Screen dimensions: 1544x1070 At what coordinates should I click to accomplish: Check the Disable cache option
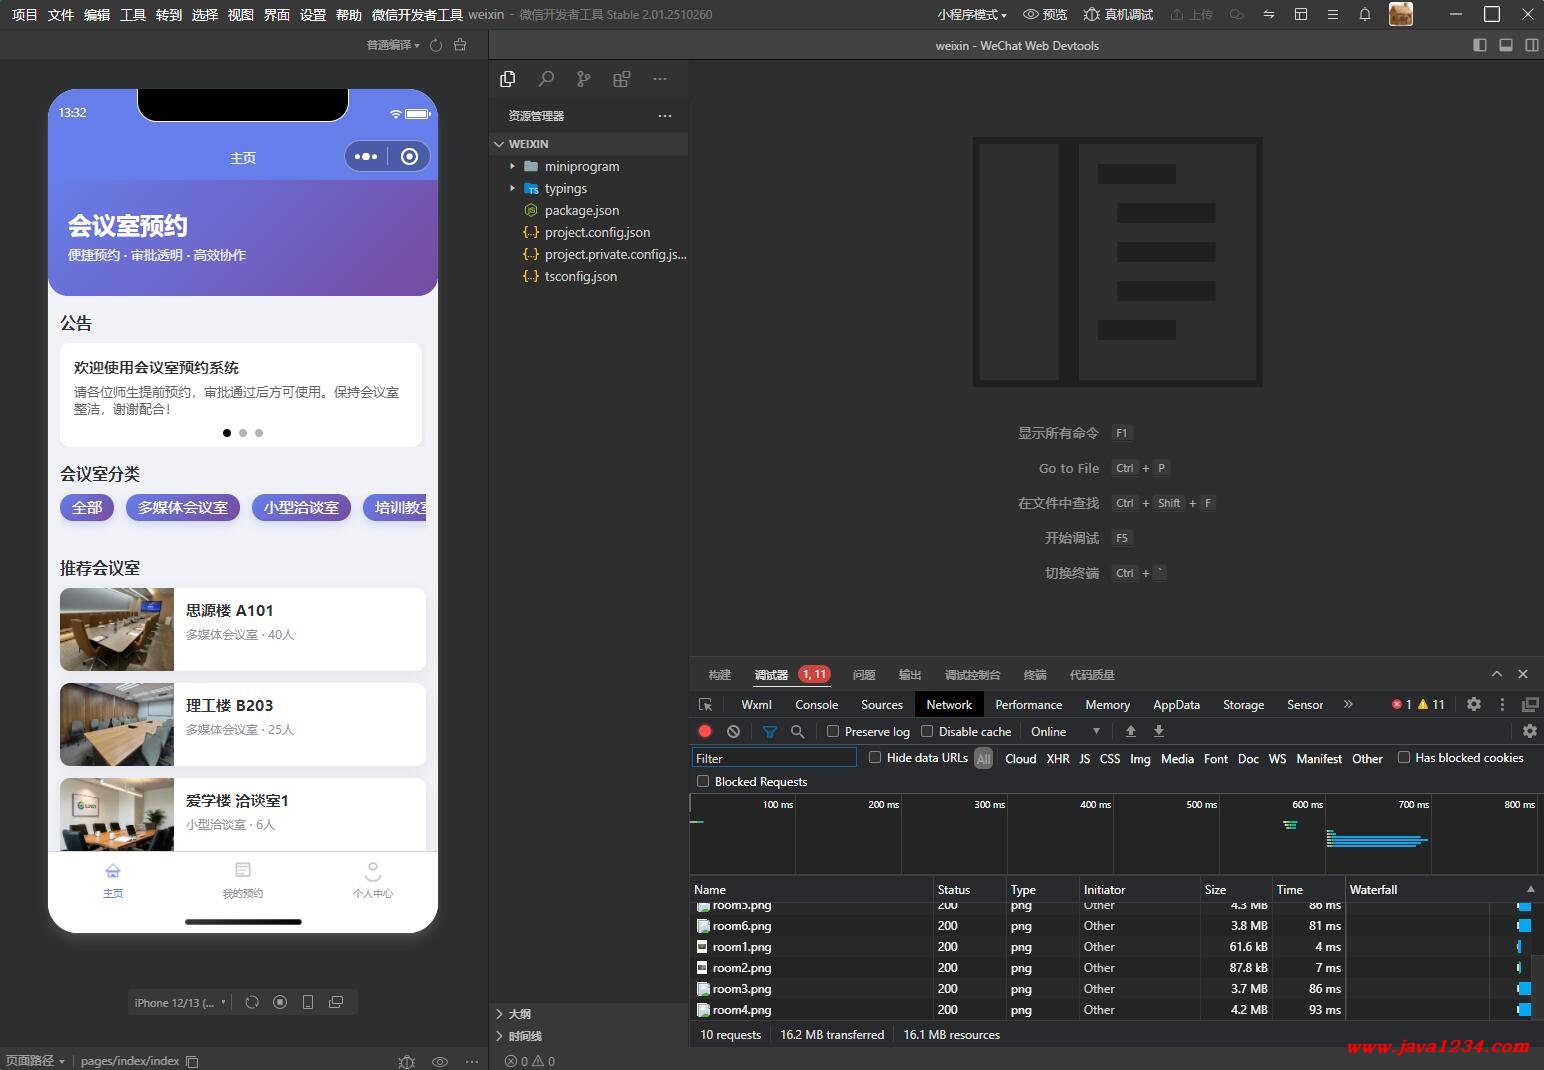927,731
